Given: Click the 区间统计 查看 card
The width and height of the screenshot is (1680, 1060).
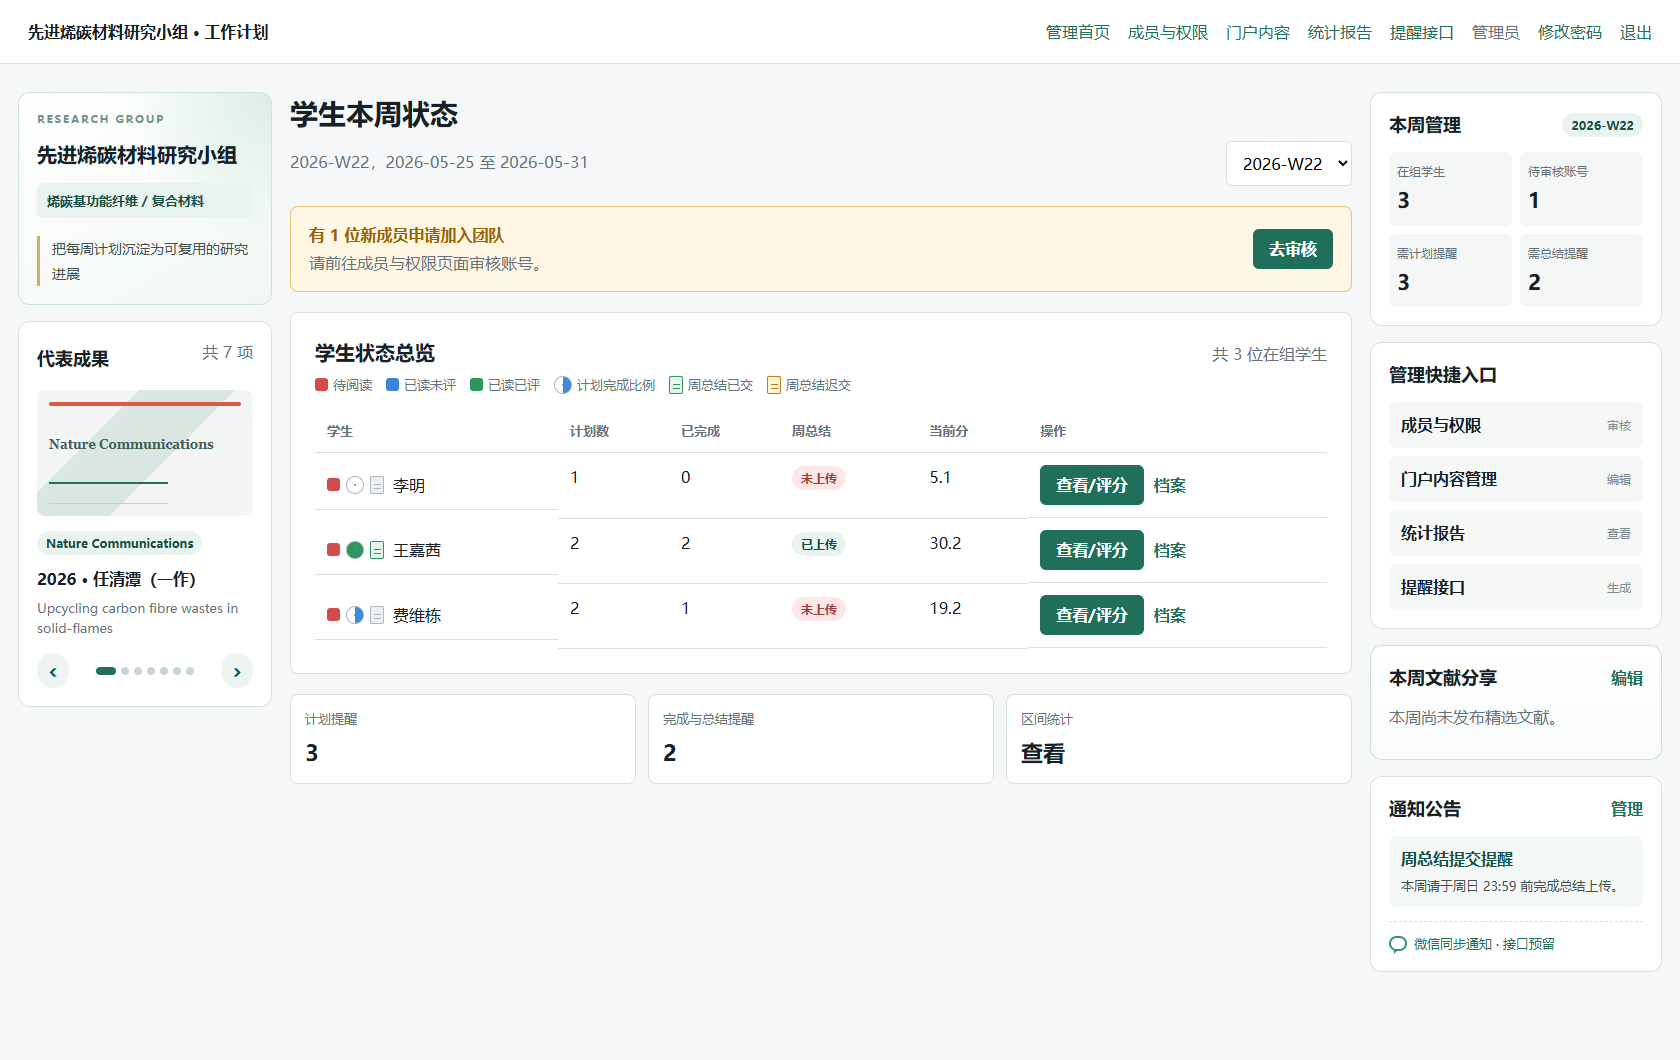Looking at the screenshot, I should [1179, 739].
